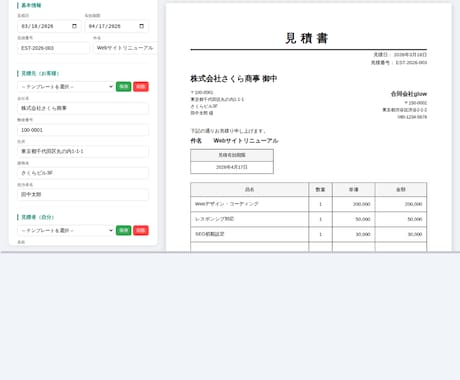Click unit price 200,000 in Webデザイン row

tap(362, 204)
